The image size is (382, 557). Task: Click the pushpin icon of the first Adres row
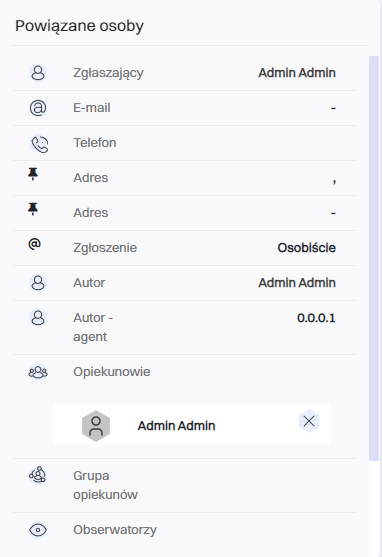click(x=33, y=174)
